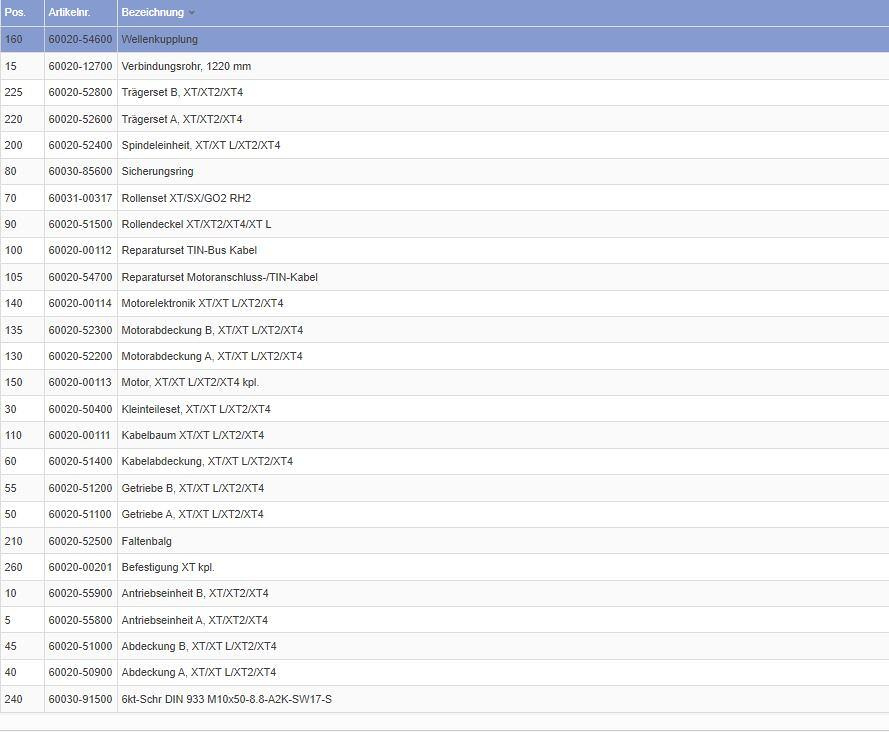Click Befestigung XT kpl. entry
This screenshot has width=889, height=732.
coord(168,568)
